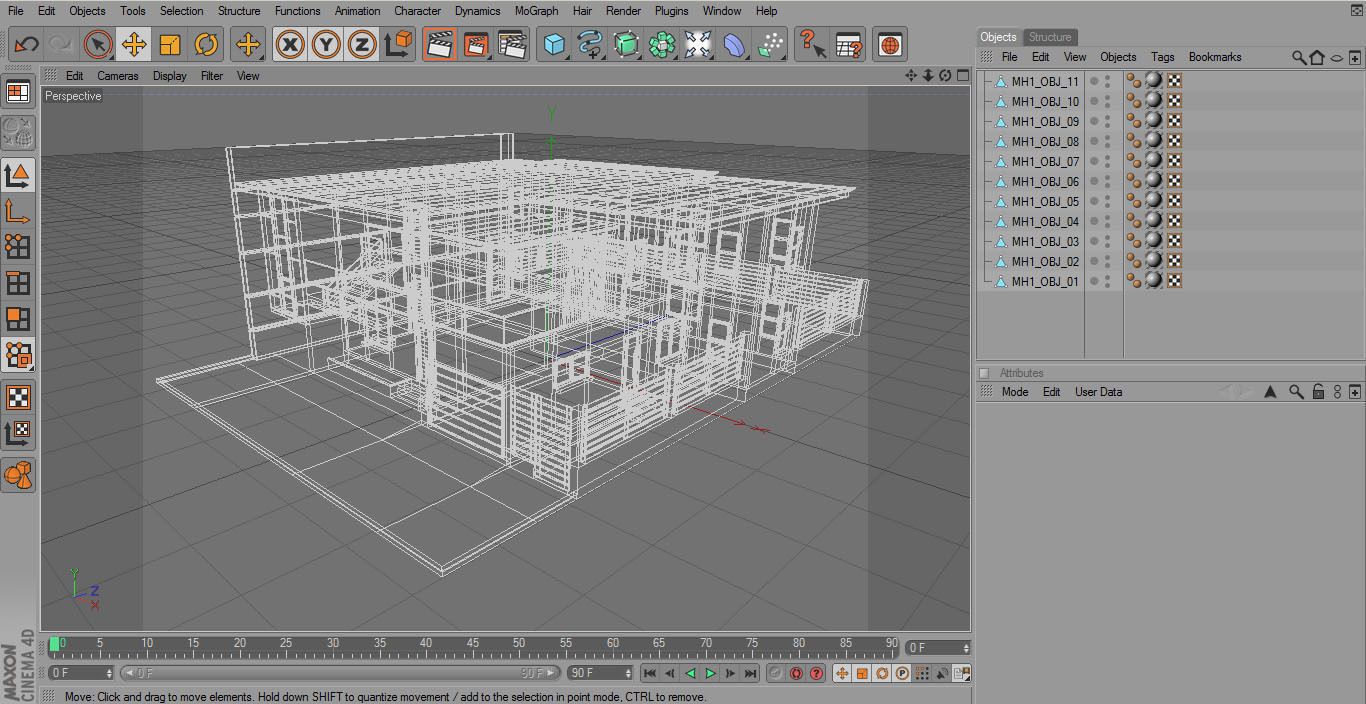1366x704 pixels.
Task: Open the viewport Cameras menu
Action: point(118,75)
